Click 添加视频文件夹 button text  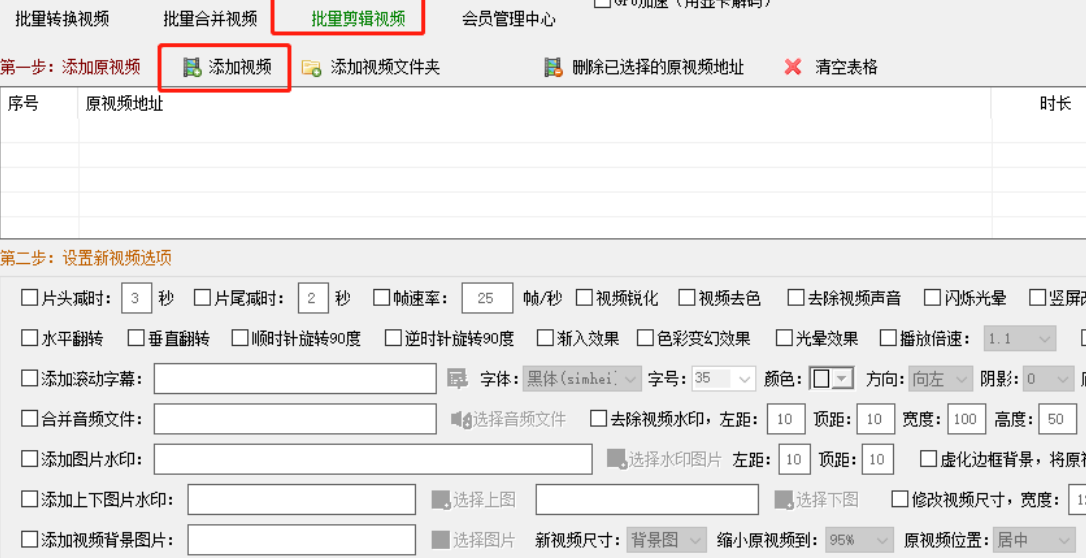[x=385, y=67]
